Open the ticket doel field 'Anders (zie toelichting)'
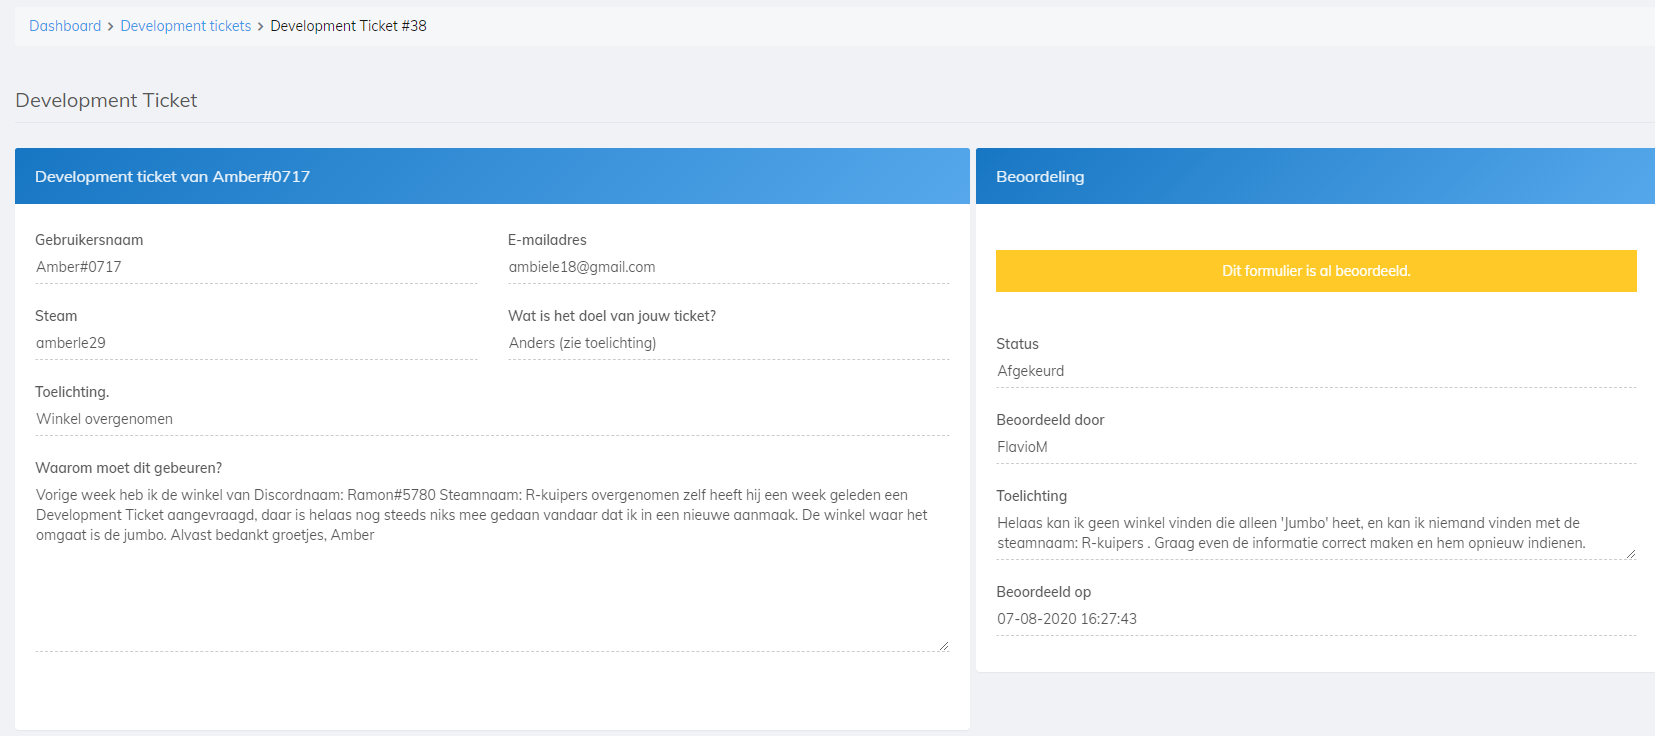Viewport: 1655px width, 736px height. coord(728,343)
